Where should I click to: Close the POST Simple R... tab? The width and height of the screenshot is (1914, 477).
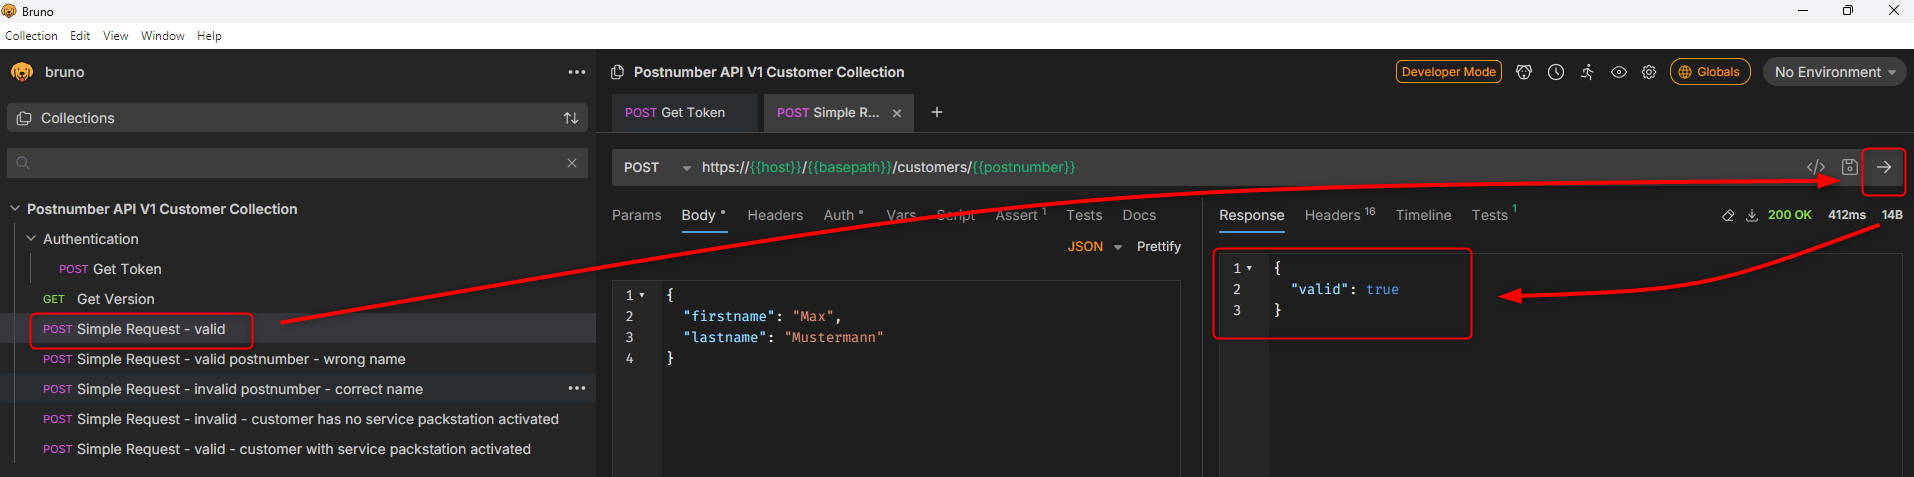click(x=897, y=113)
